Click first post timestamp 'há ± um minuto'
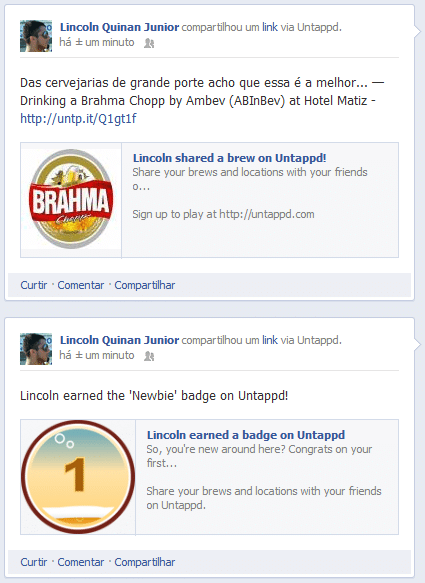The image size is (425, 583). pyautogui.click(x=97, y=42)
